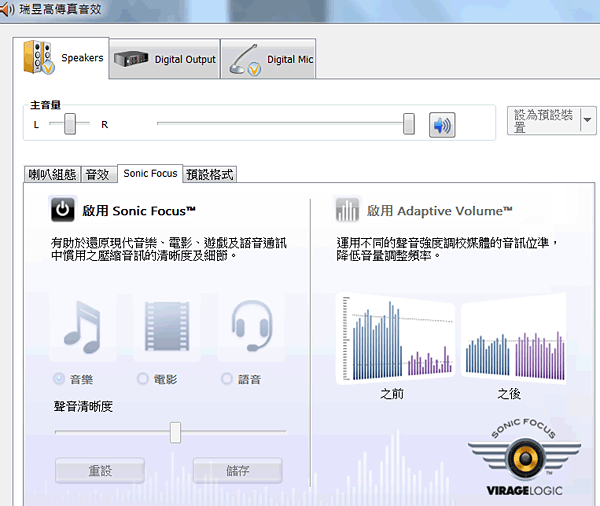Click the 重設 reset button

pyautogui.click(x=100, y=470)
